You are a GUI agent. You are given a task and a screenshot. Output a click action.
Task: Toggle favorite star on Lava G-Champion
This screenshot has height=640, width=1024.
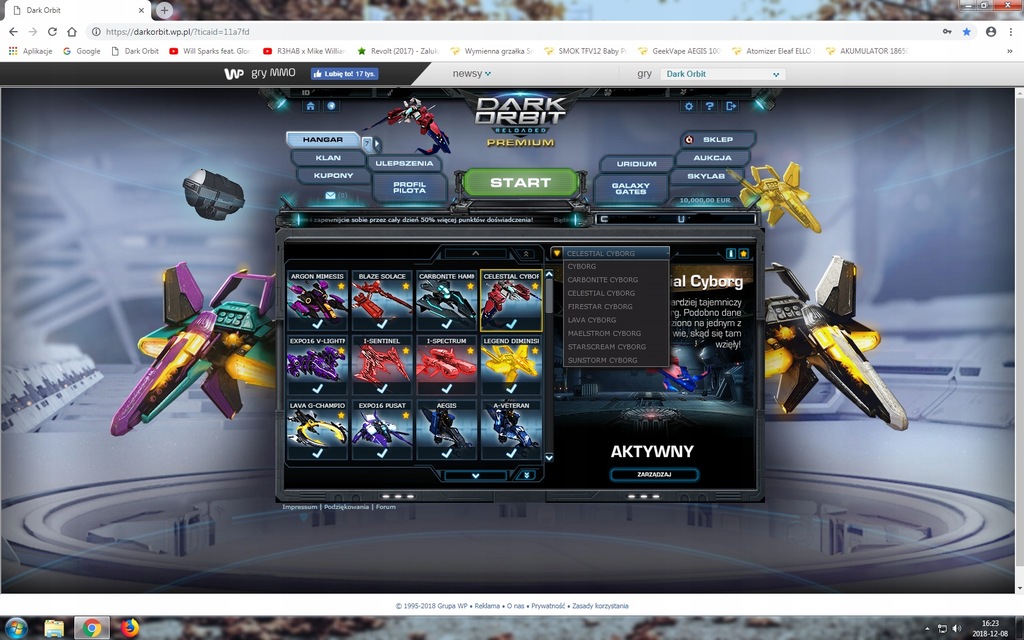(341, 415)
